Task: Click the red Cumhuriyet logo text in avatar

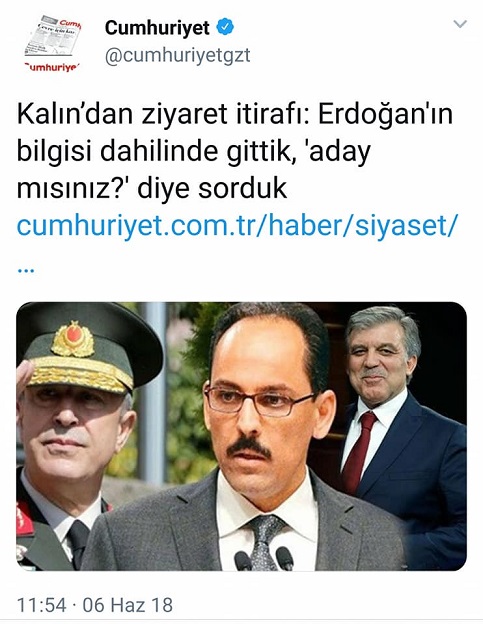Action: 52,67
